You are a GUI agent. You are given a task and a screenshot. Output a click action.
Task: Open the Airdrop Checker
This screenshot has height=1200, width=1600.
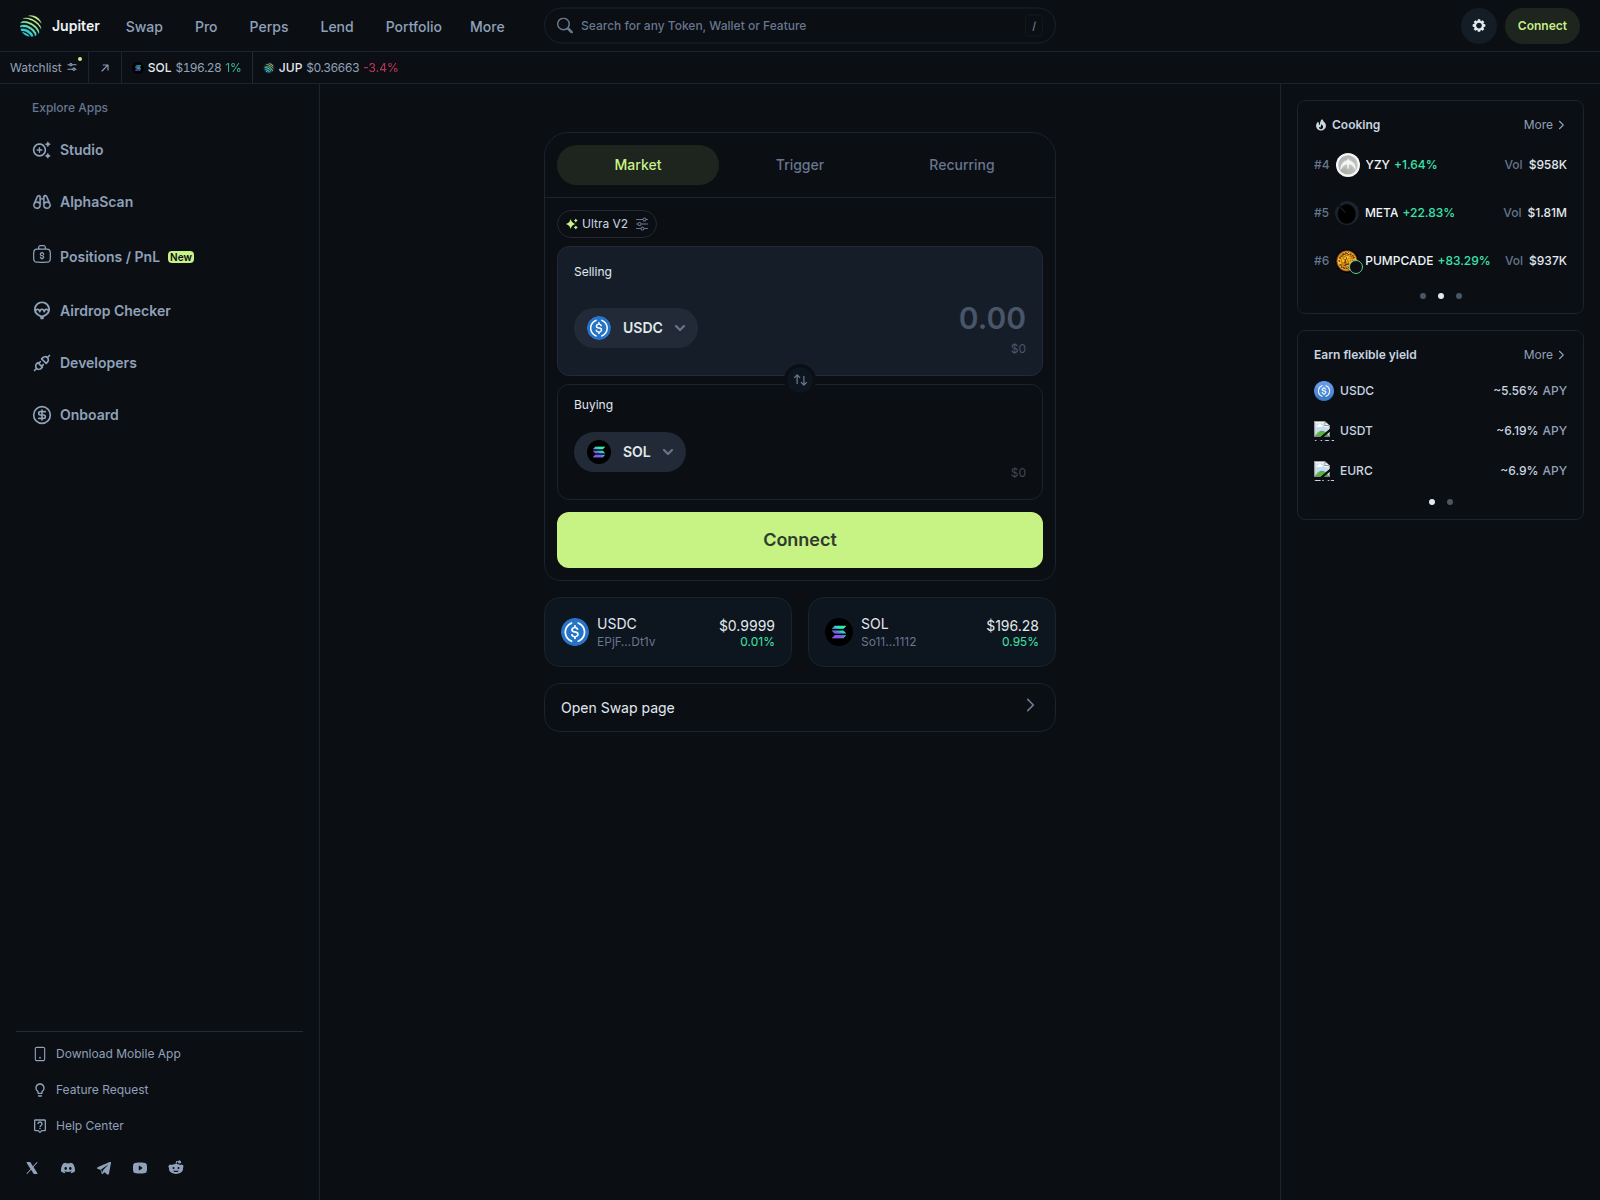[x=115, y=310]
